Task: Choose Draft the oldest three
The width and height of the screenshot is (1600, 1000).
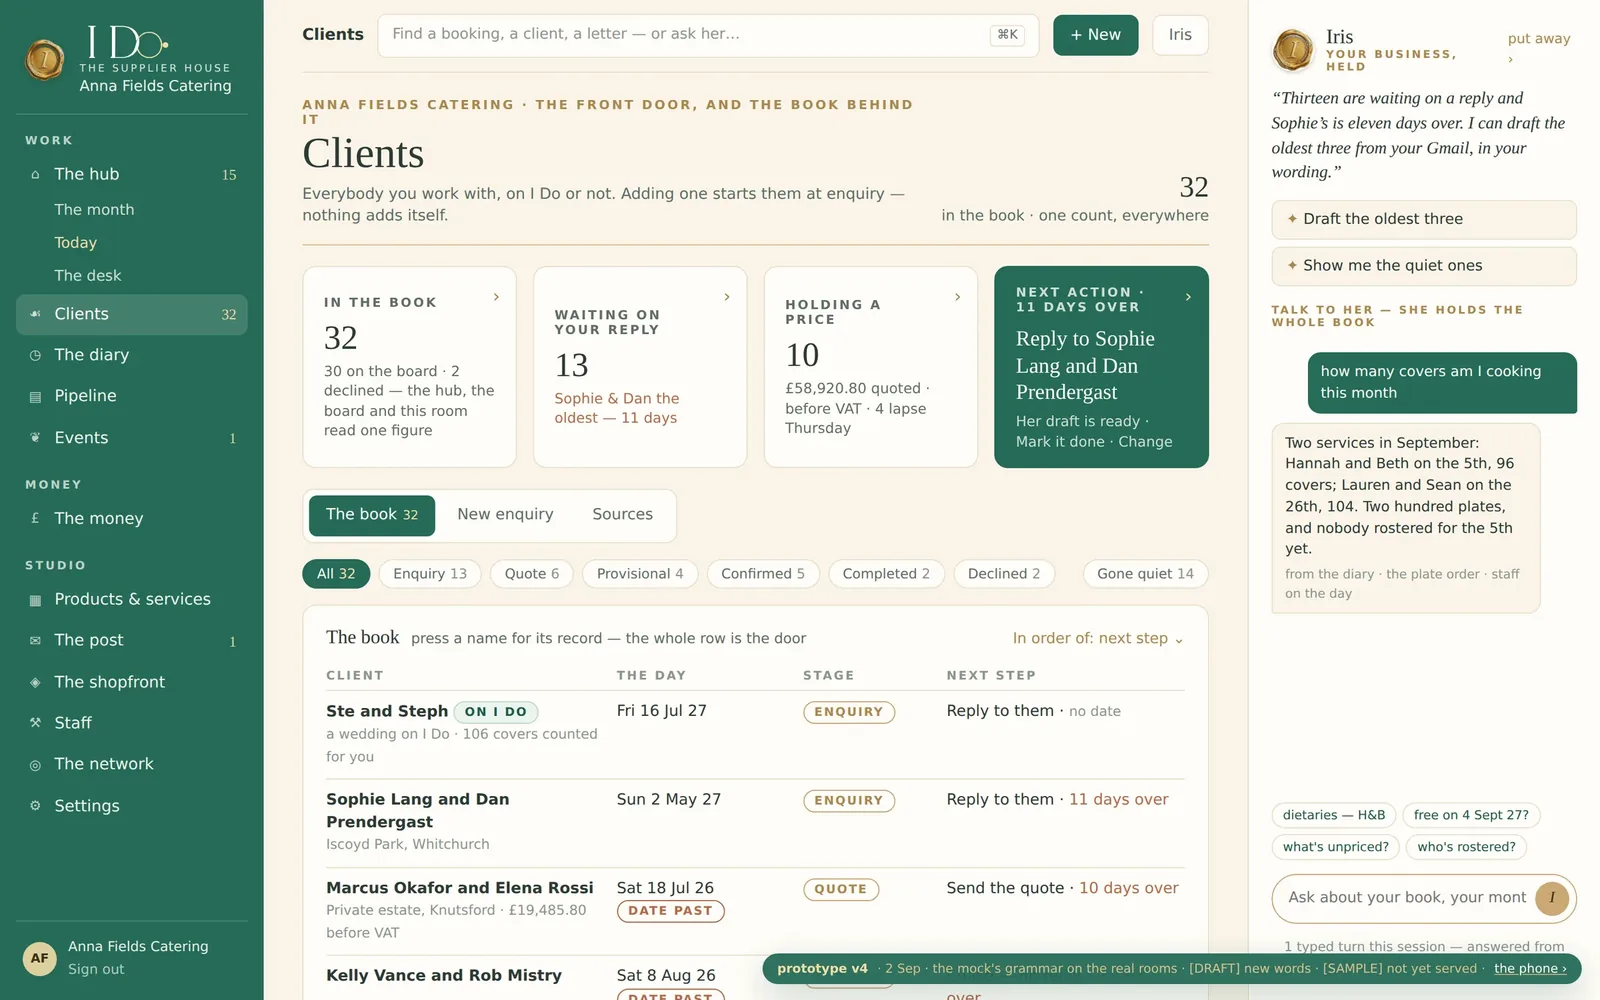Action: pyautogui.click(x=1424, y=219)
